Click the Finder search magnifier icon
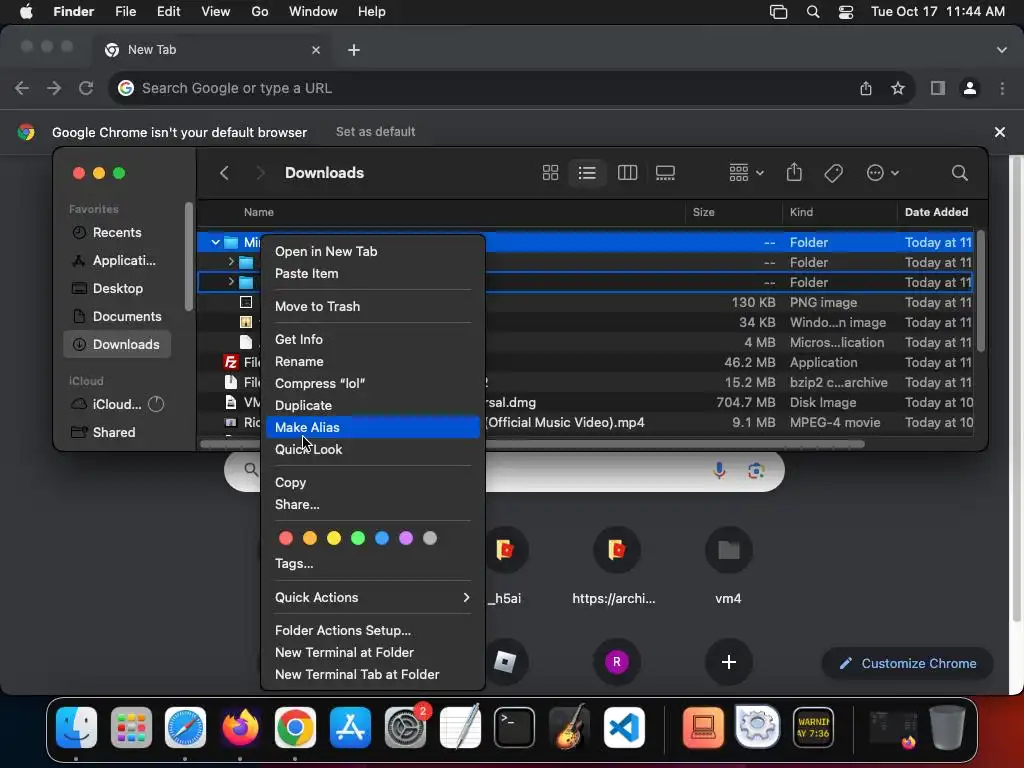 tap(959, 173)
